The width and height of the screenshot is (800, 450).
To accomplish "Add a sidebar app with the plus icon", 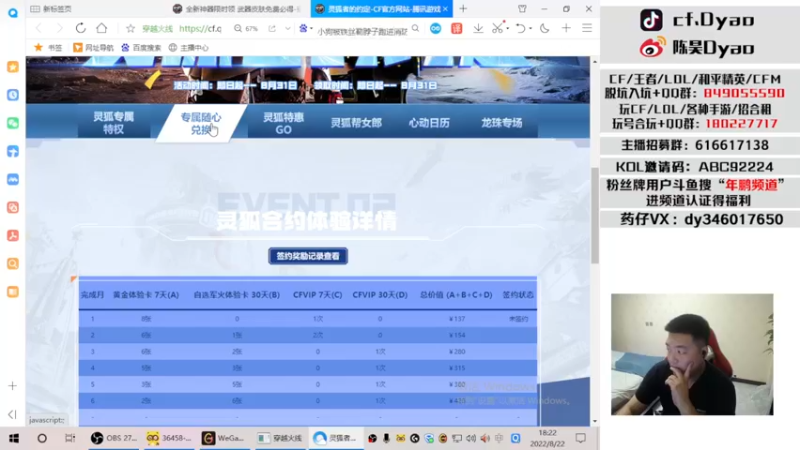I will [x=13, y=386].
